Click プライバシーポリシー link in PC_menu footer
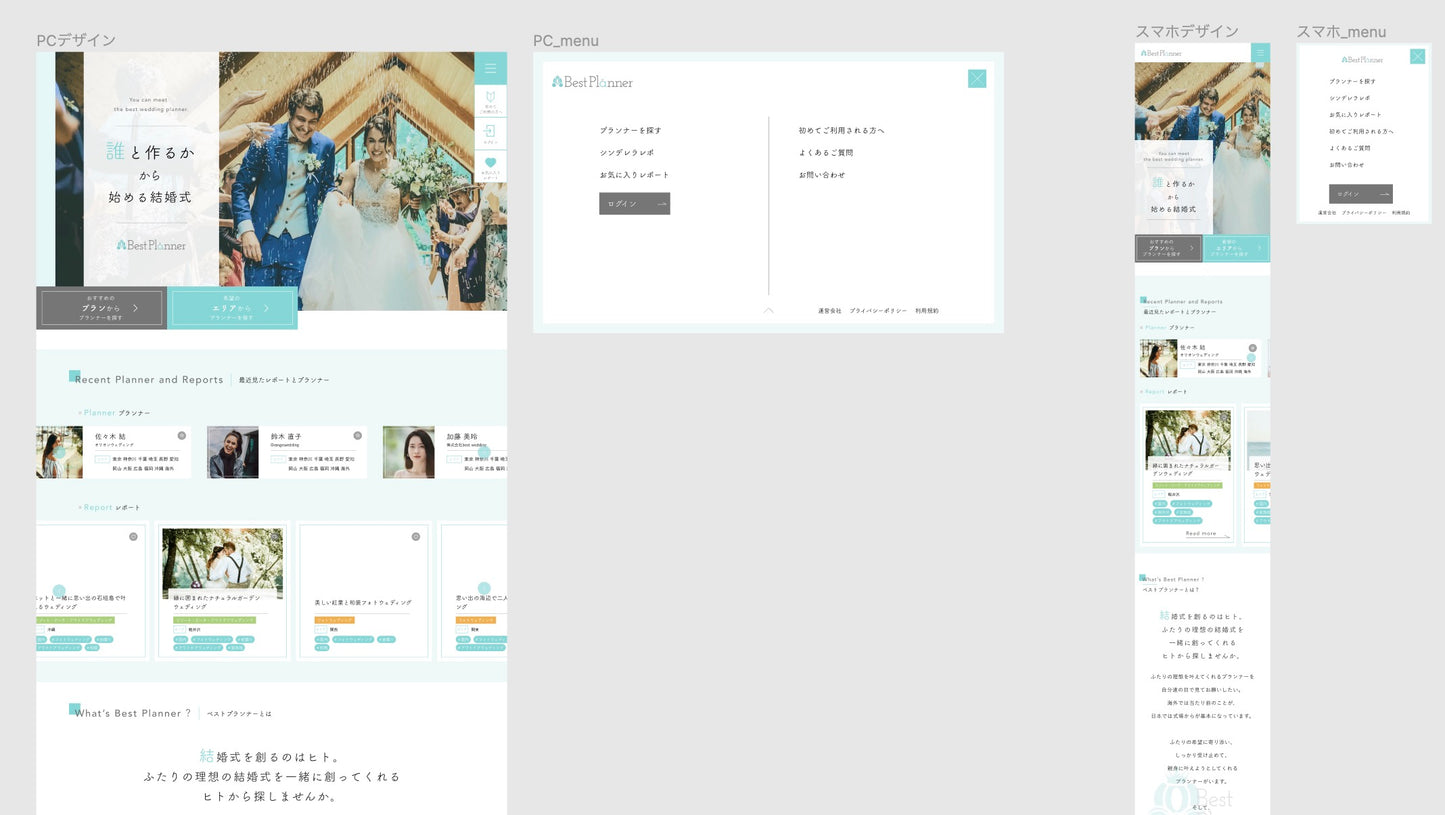Screen dimensions: 1445x815 878,311
